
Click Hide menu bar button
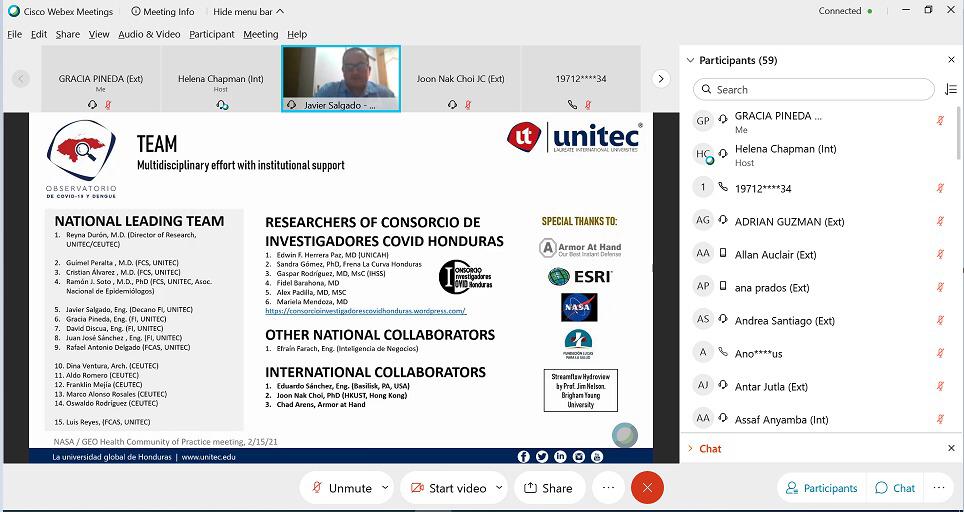point(247,11)
